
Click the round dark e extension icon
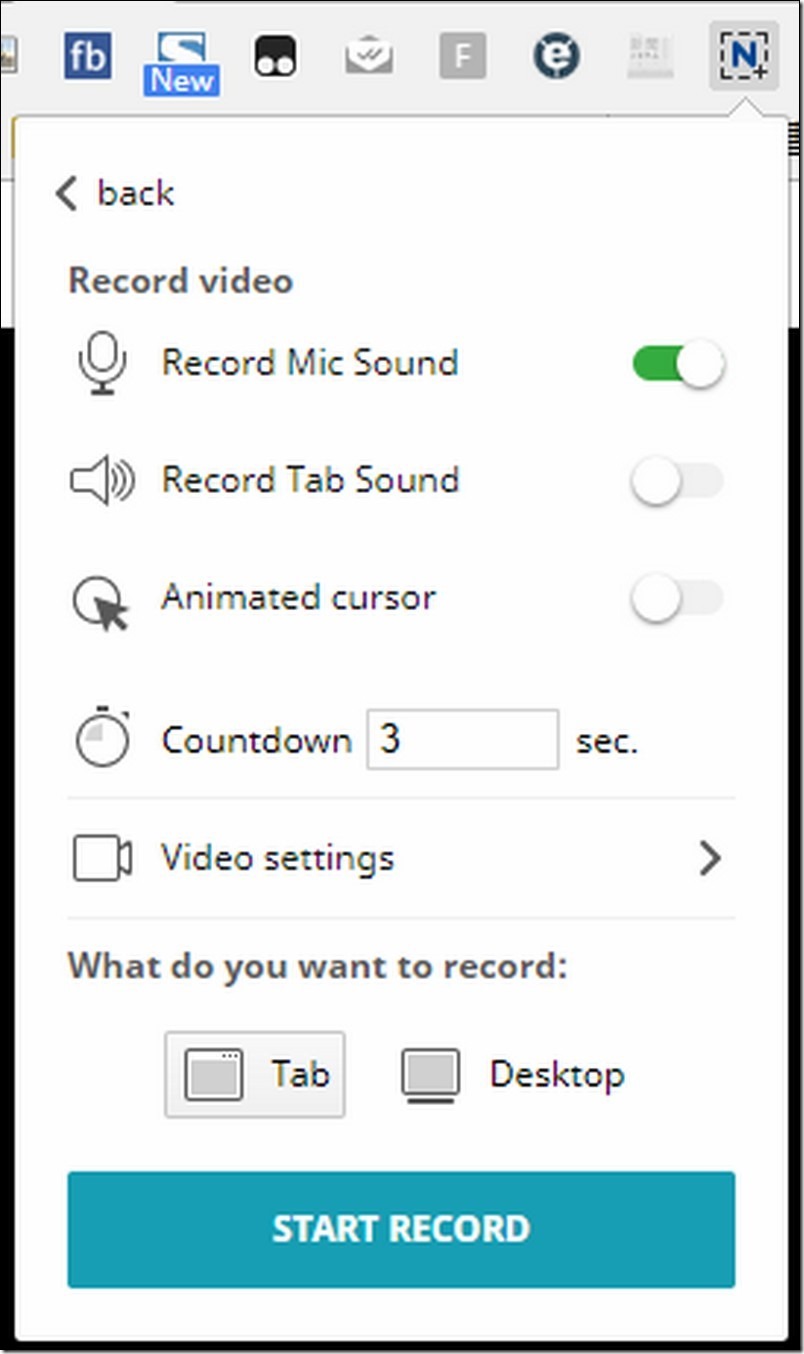(x=556, y=57)
